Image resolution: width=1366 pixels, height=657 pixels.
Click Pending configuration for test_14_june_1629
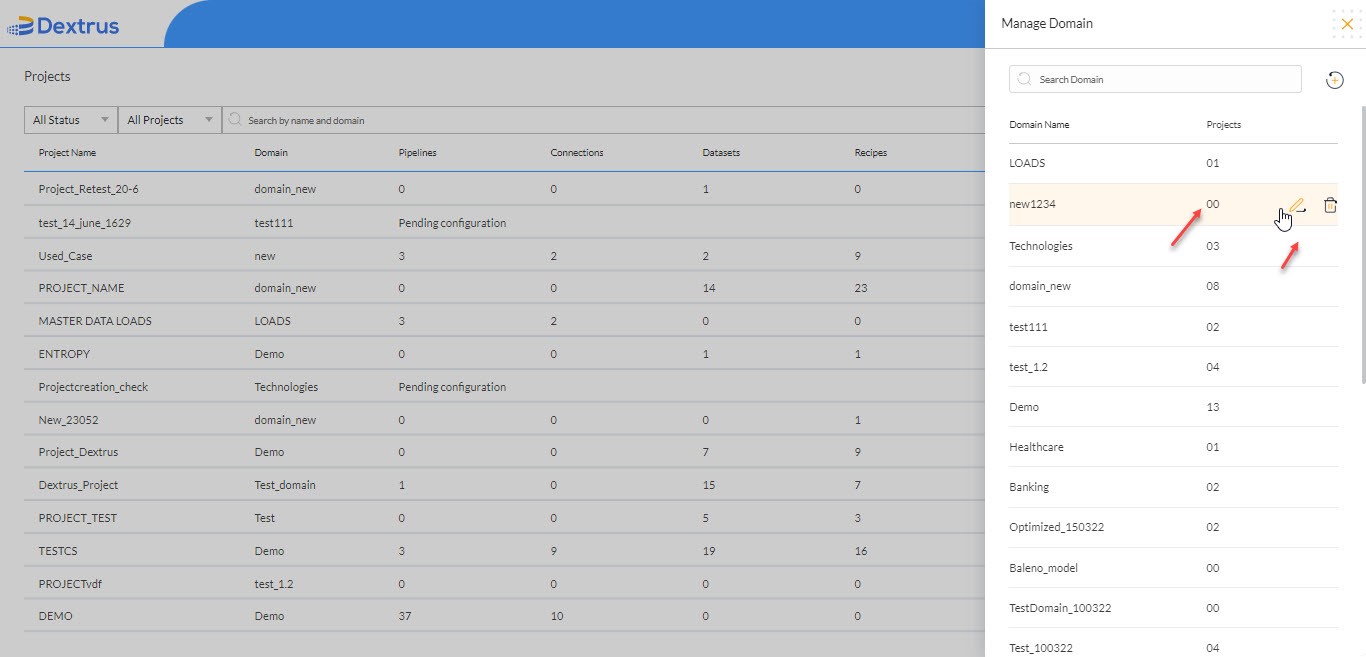pyautogui.click(x=452, y=223)
